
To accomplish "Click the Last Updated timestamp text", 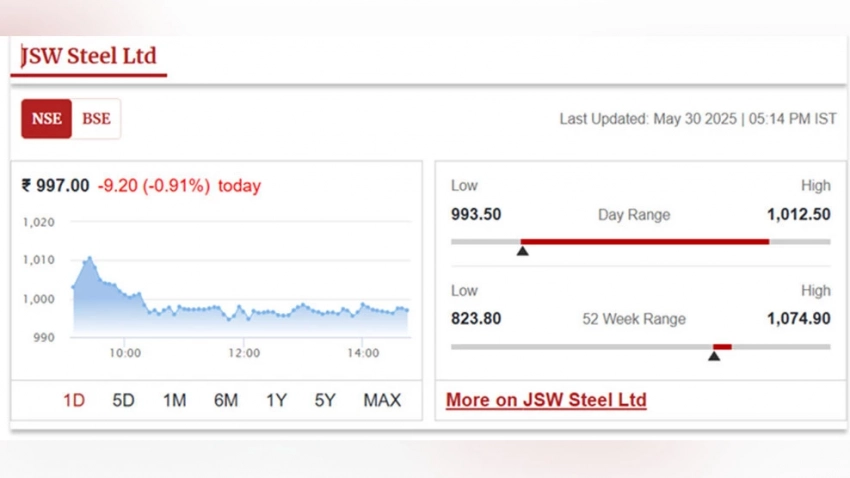I will (x=698, y=119).
